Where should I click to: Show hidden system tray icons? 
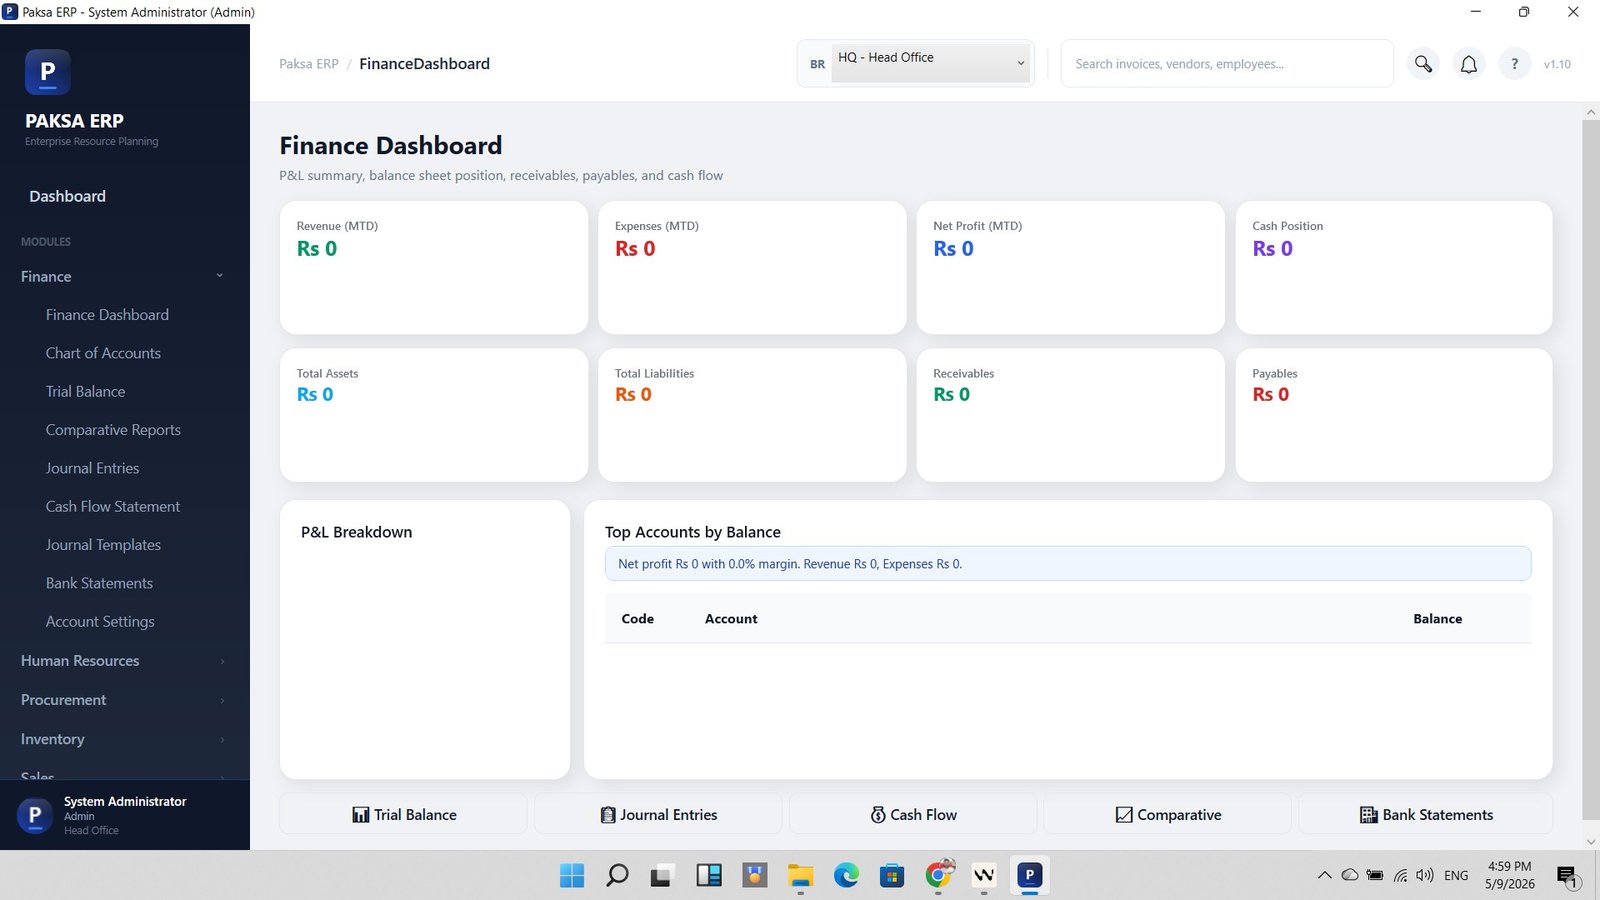click(1324, 875)
